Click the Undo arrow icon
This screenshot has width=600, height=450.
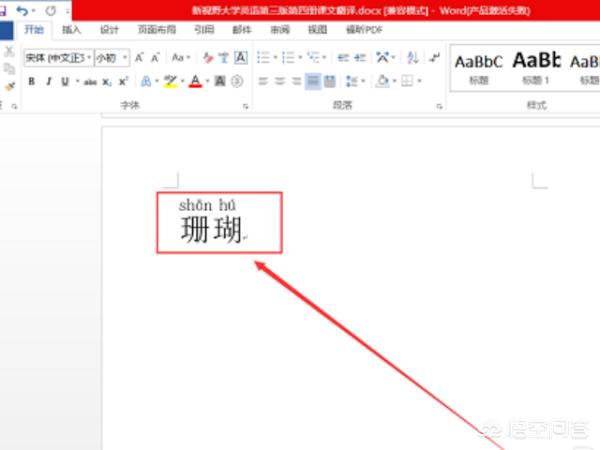tap(24, 10)
